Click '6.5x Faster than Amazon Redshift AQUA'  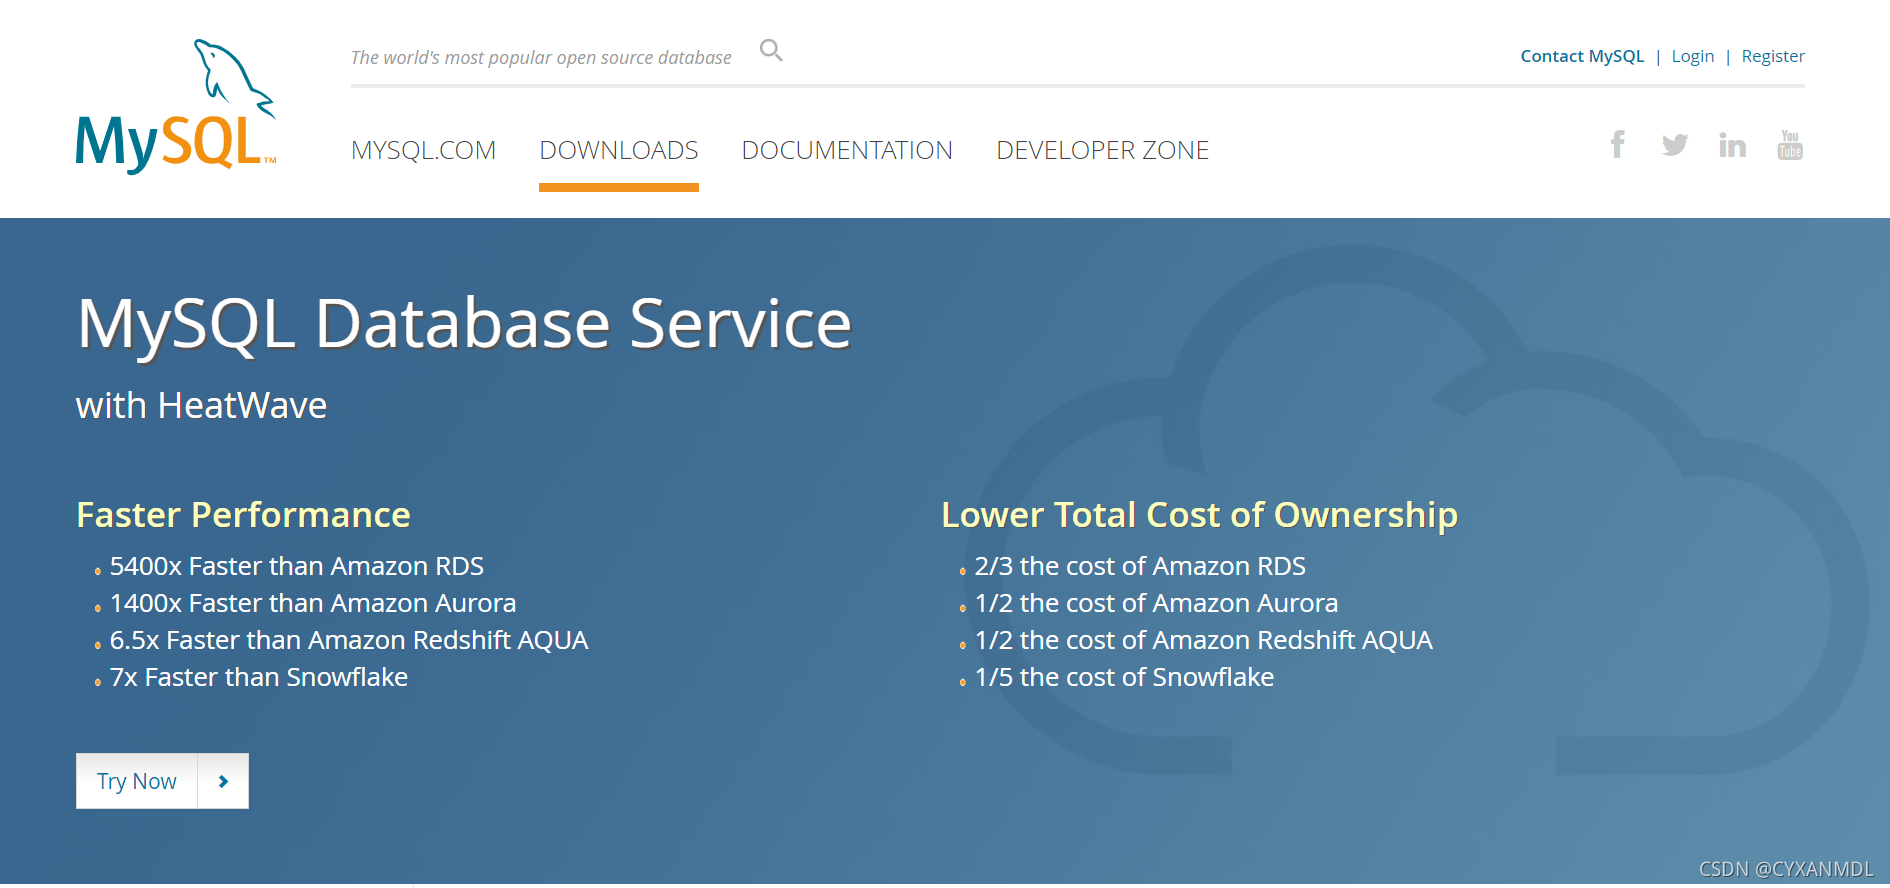click(x=349, y=640)
